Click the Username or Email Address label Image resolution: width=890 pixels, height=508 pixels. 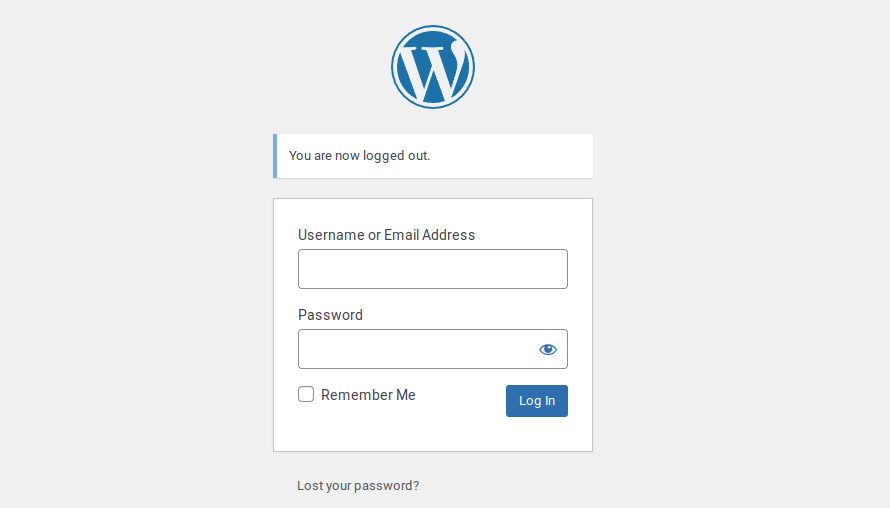387,235
